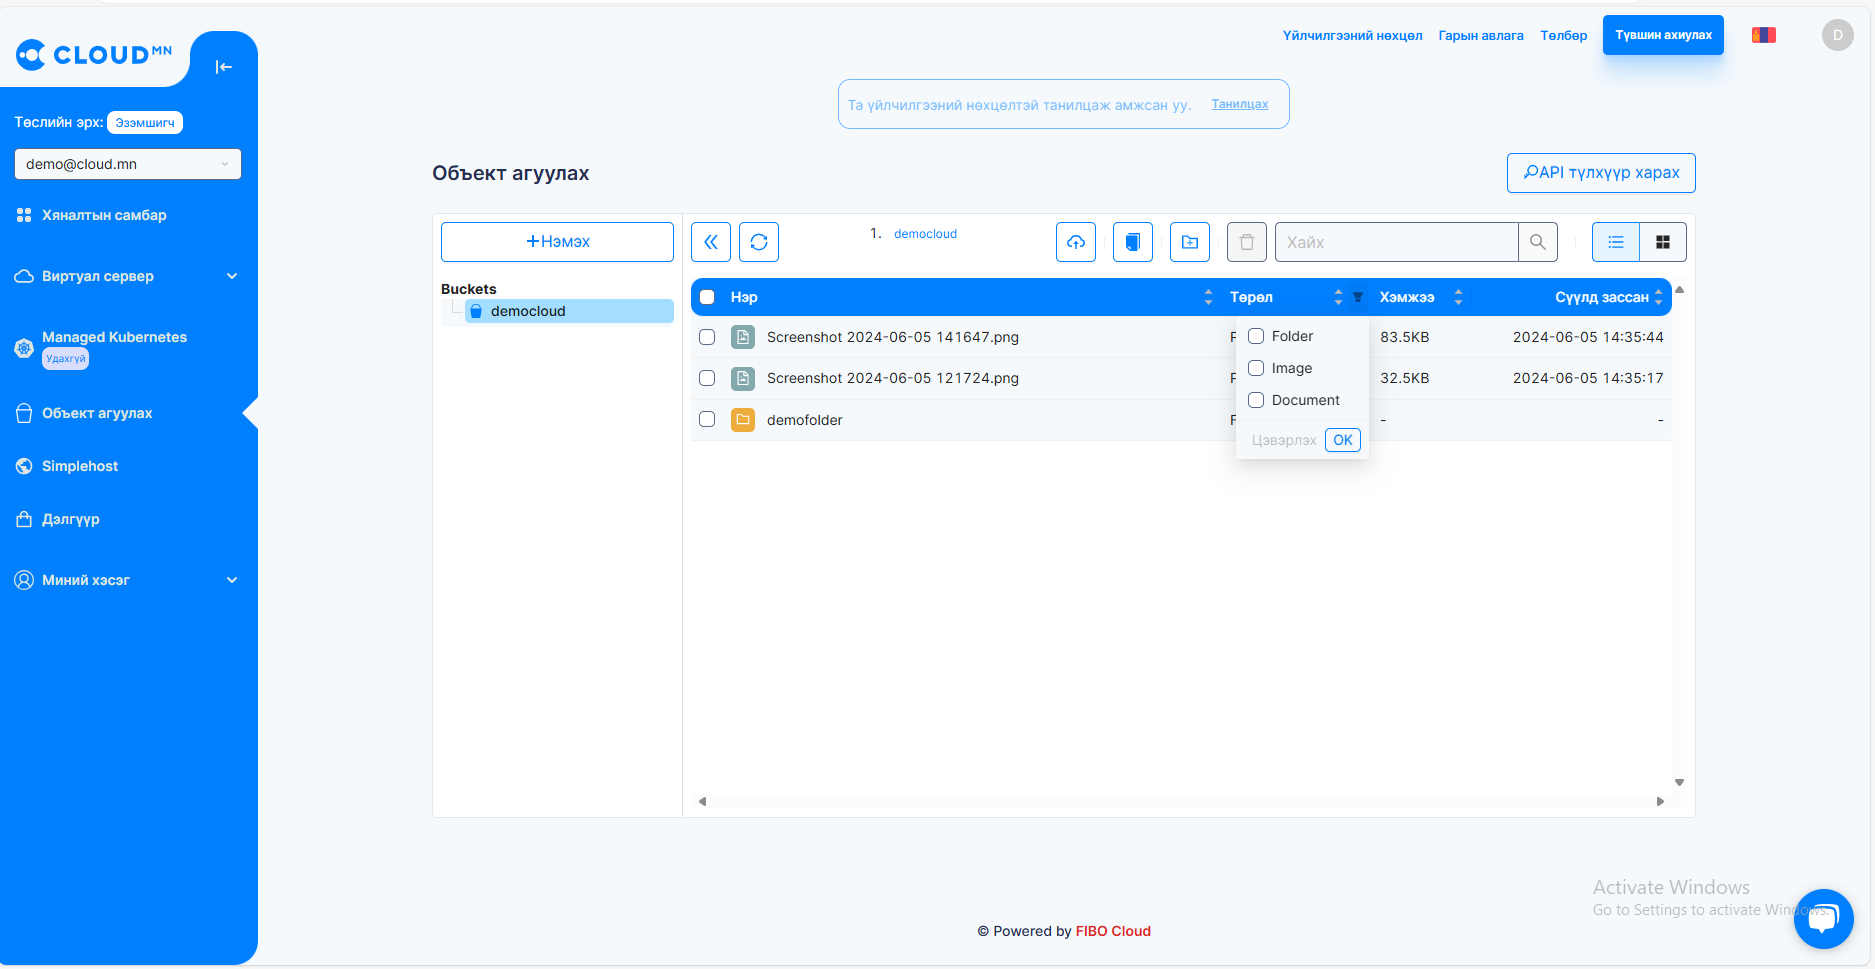
Task: Collapse the sidebar with the arrow icon
Action: pyautogui.click(x=224, y=67)
